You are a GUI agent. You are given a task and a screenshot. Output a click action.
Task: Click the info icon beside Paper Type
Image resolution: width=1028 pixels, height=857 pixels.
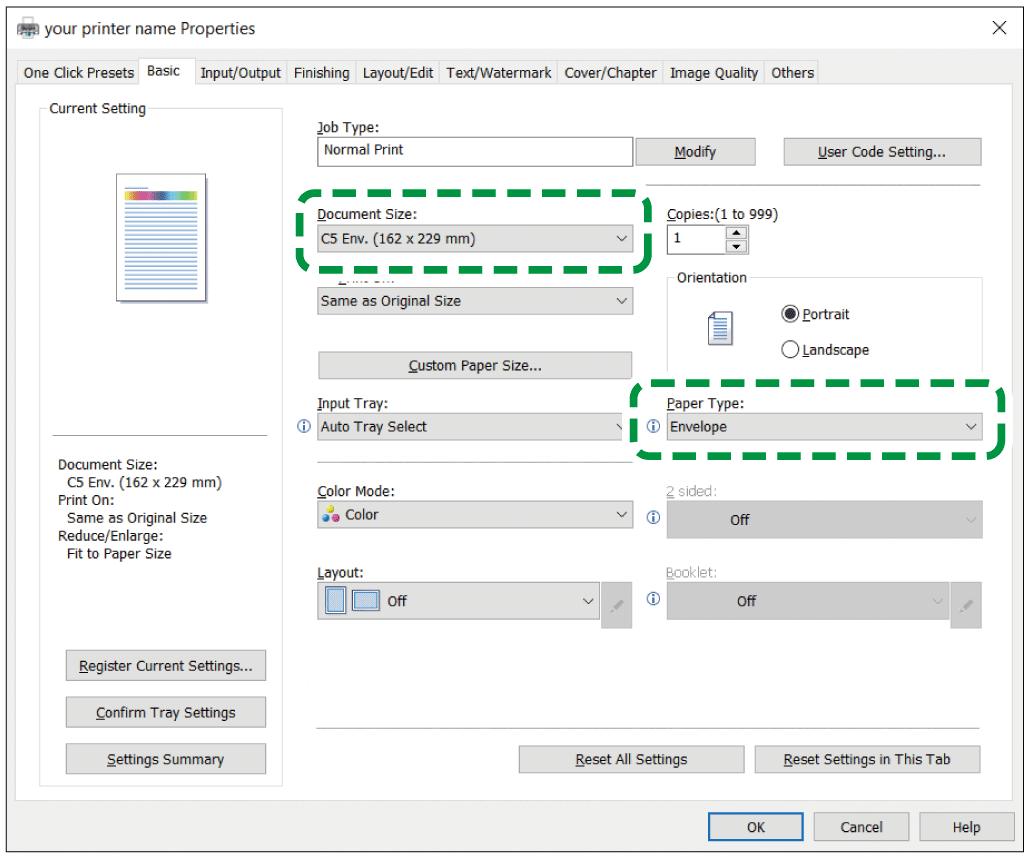click(x=653, y=427)
